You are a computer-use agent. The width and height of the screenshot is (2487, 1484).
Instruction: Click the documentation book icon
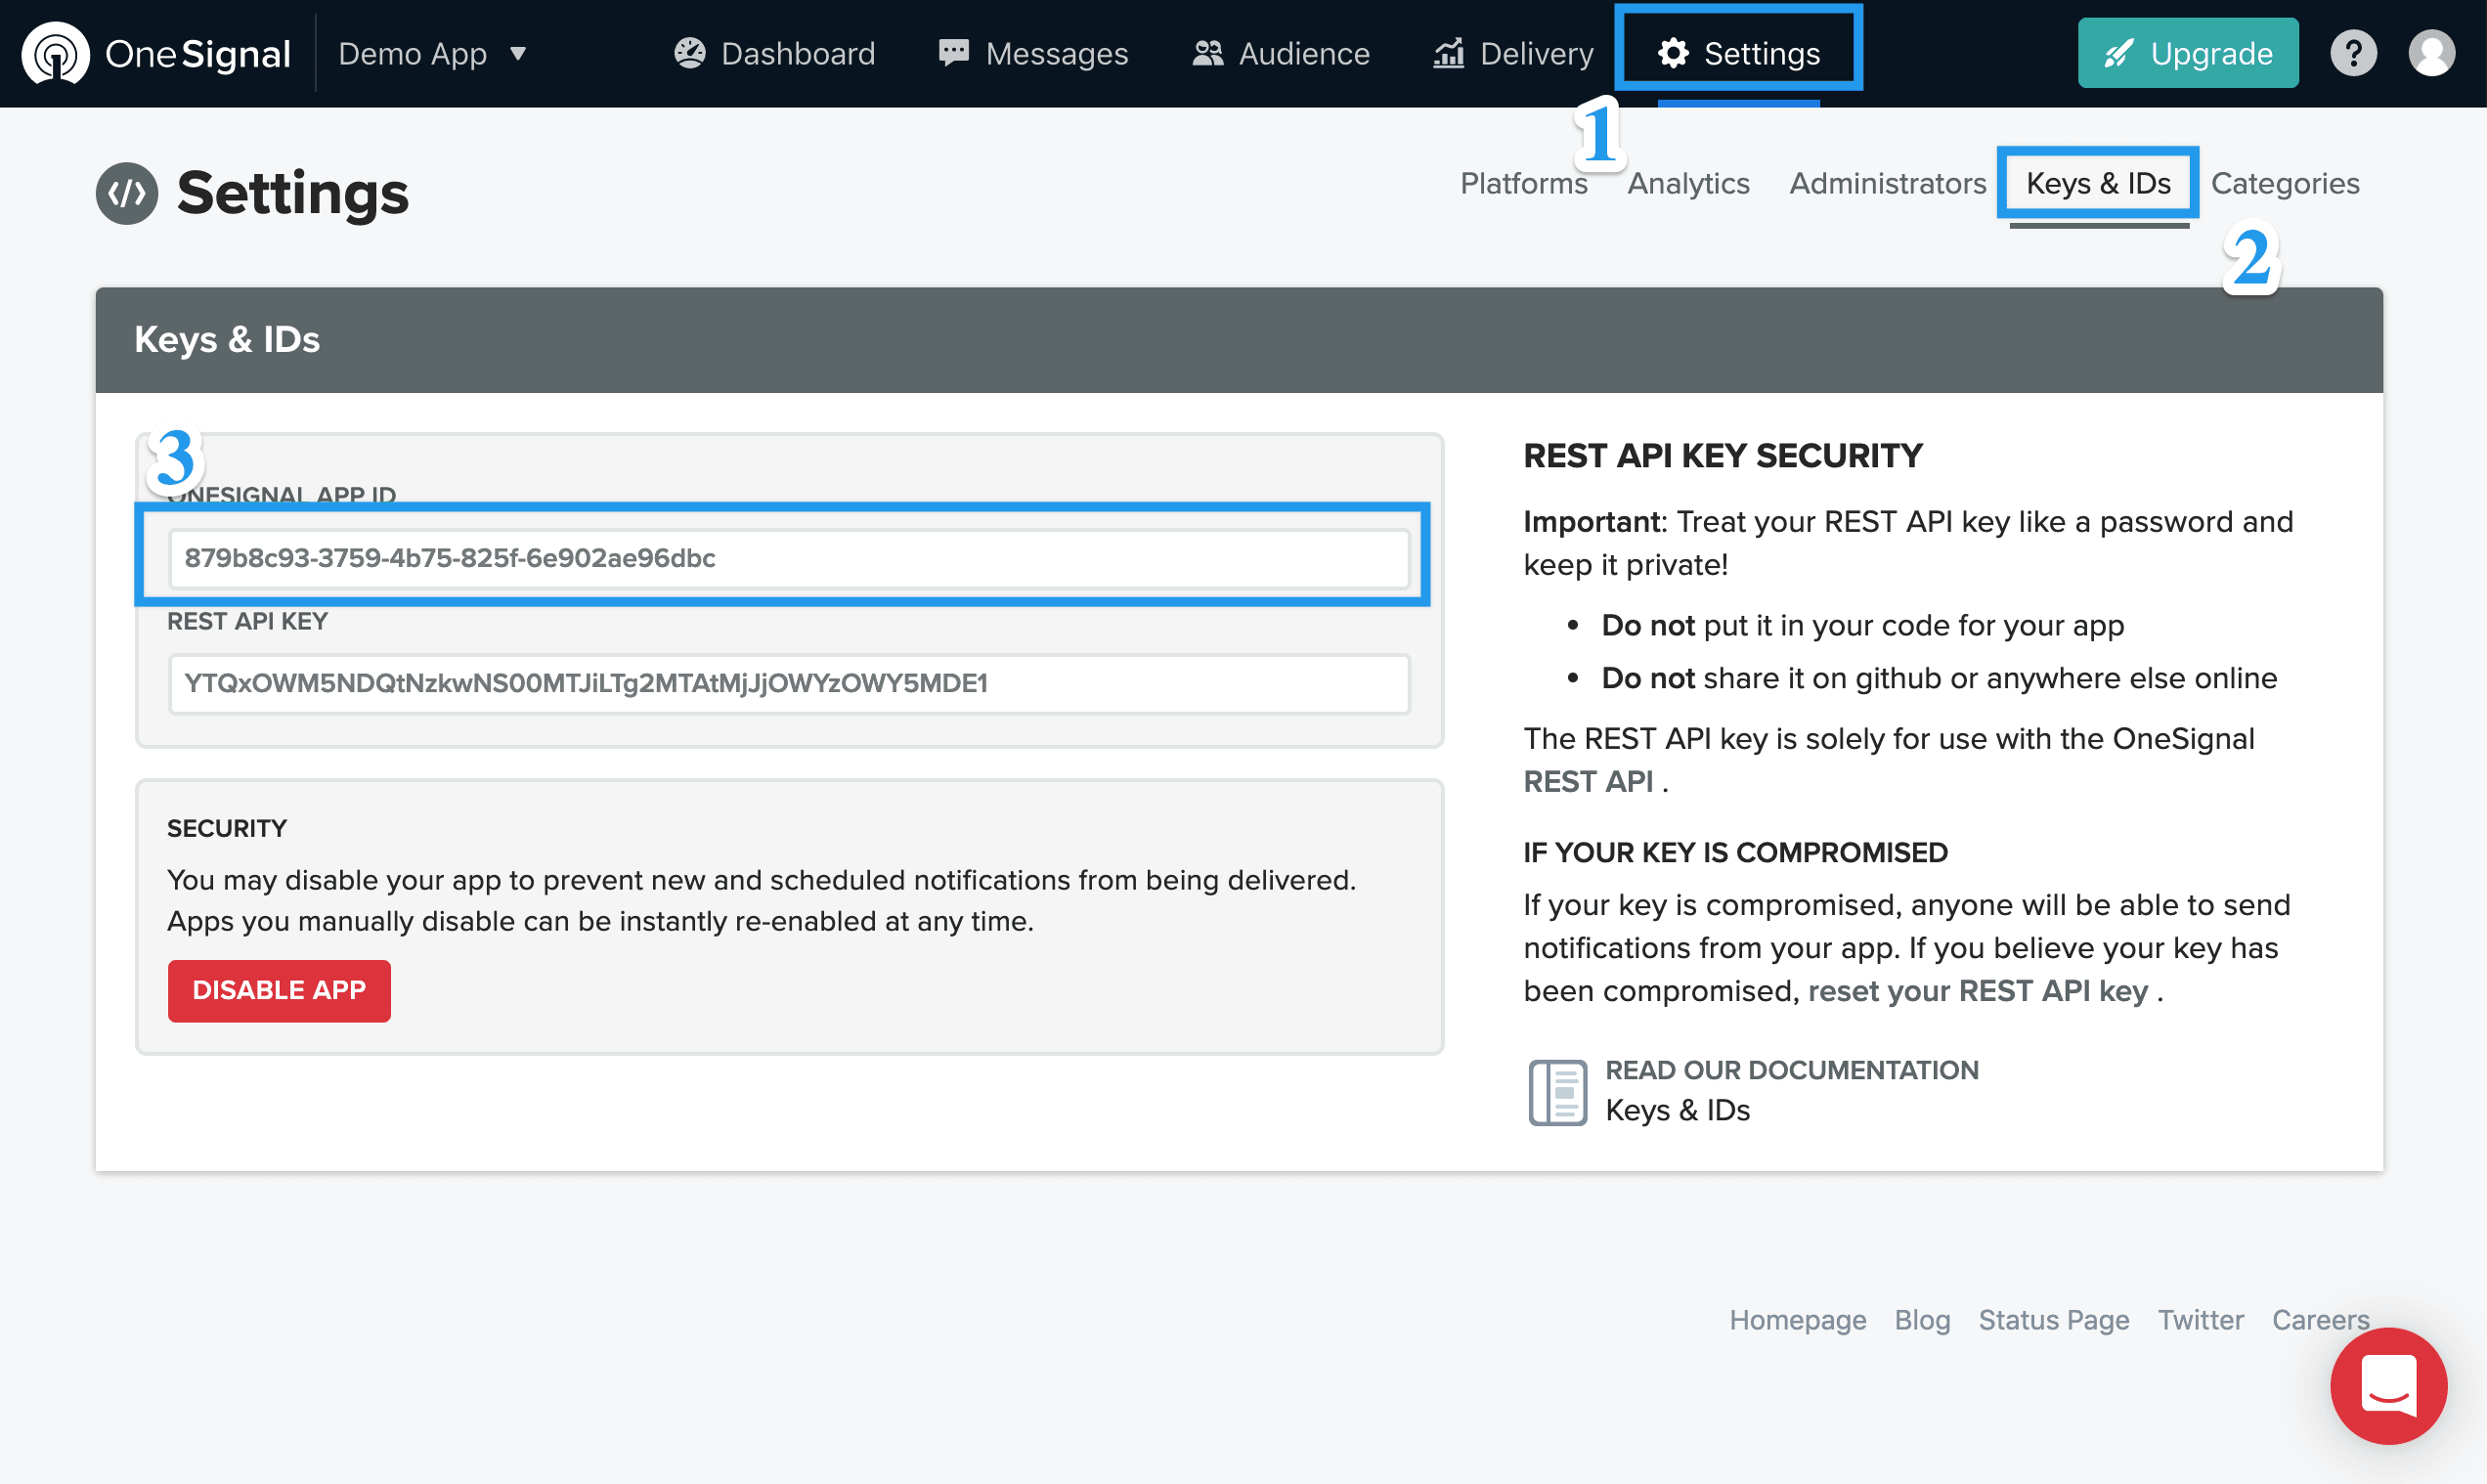pos(1557,1092)
